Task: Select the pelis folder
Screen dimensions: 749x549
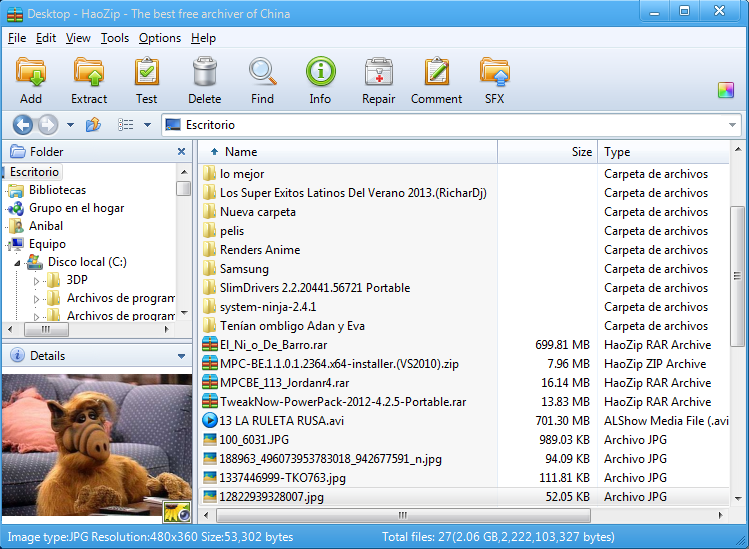Action: 232,231
